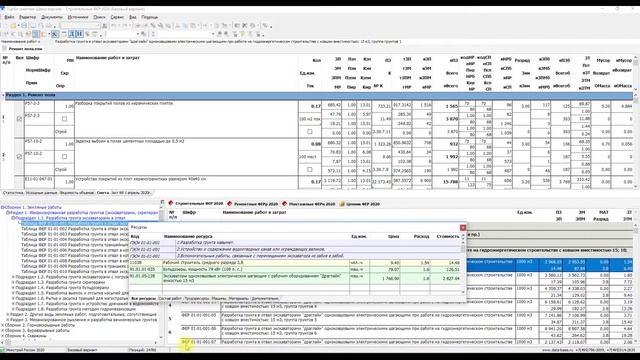Select resource row Бульдозеры, мощность 79 кВт

tap(296, 269)
